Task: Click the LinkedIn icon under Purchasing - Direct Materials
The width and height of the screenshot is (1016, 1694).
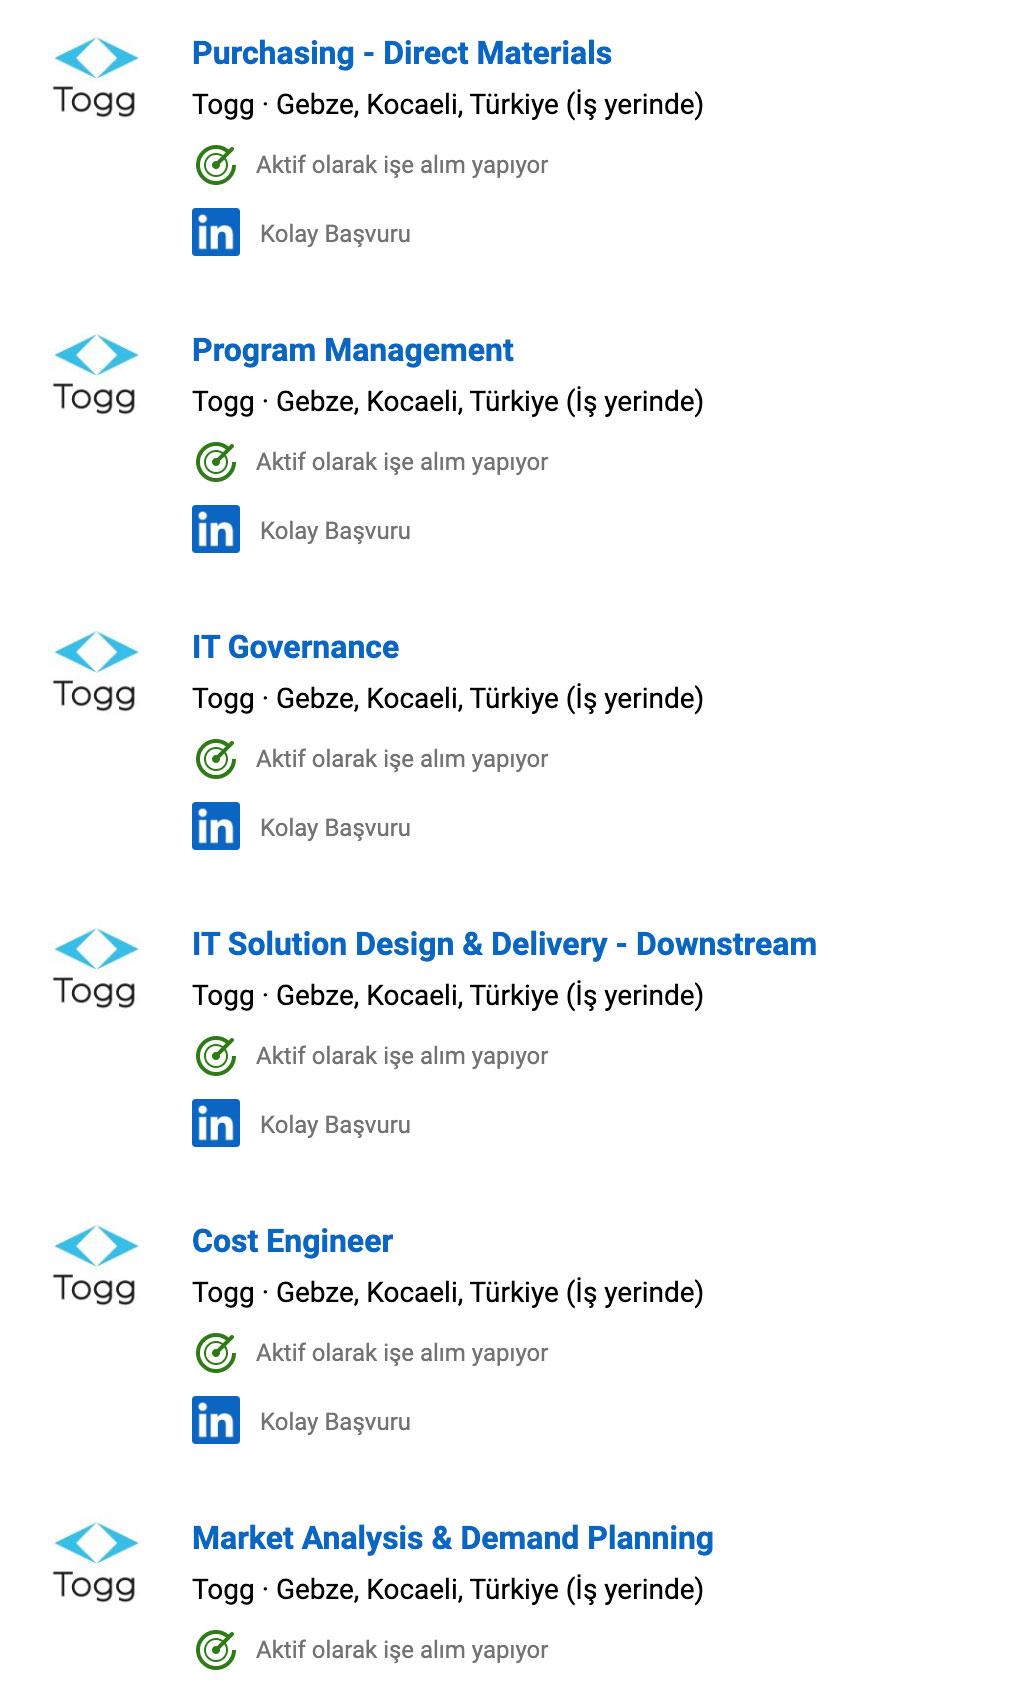Action: point(216,232)
